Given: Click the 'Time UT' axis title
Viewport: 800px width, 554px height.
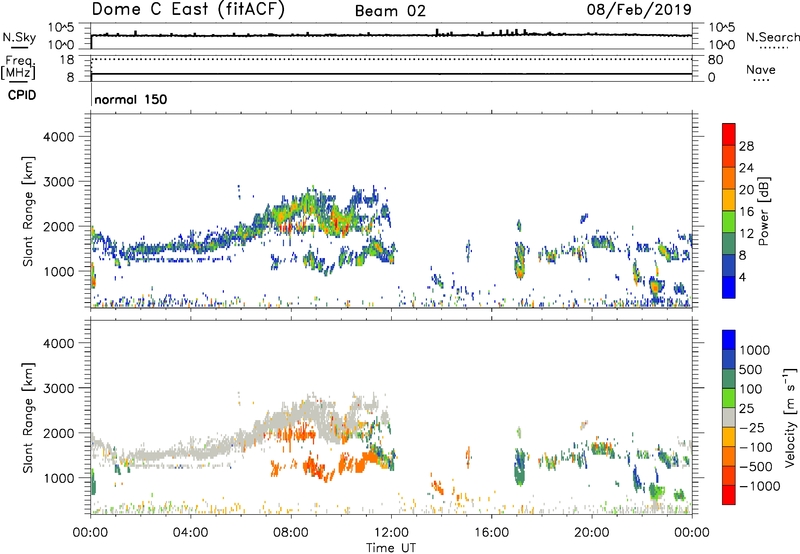Looking at the screenshot, I should pos(391,548).
